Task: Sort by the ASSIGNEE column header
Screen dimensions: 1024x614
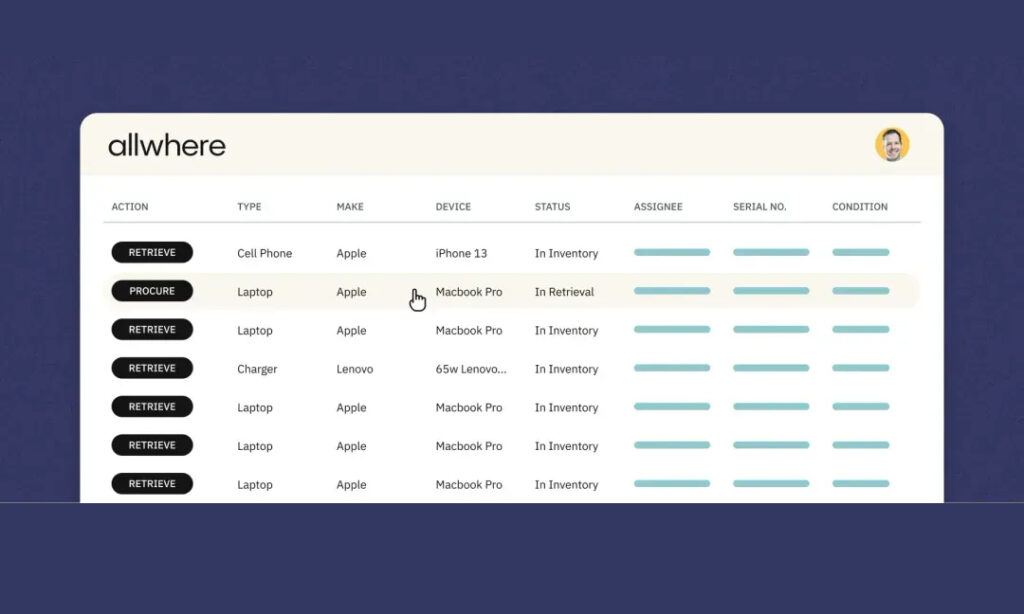Action: click(657, 207)
